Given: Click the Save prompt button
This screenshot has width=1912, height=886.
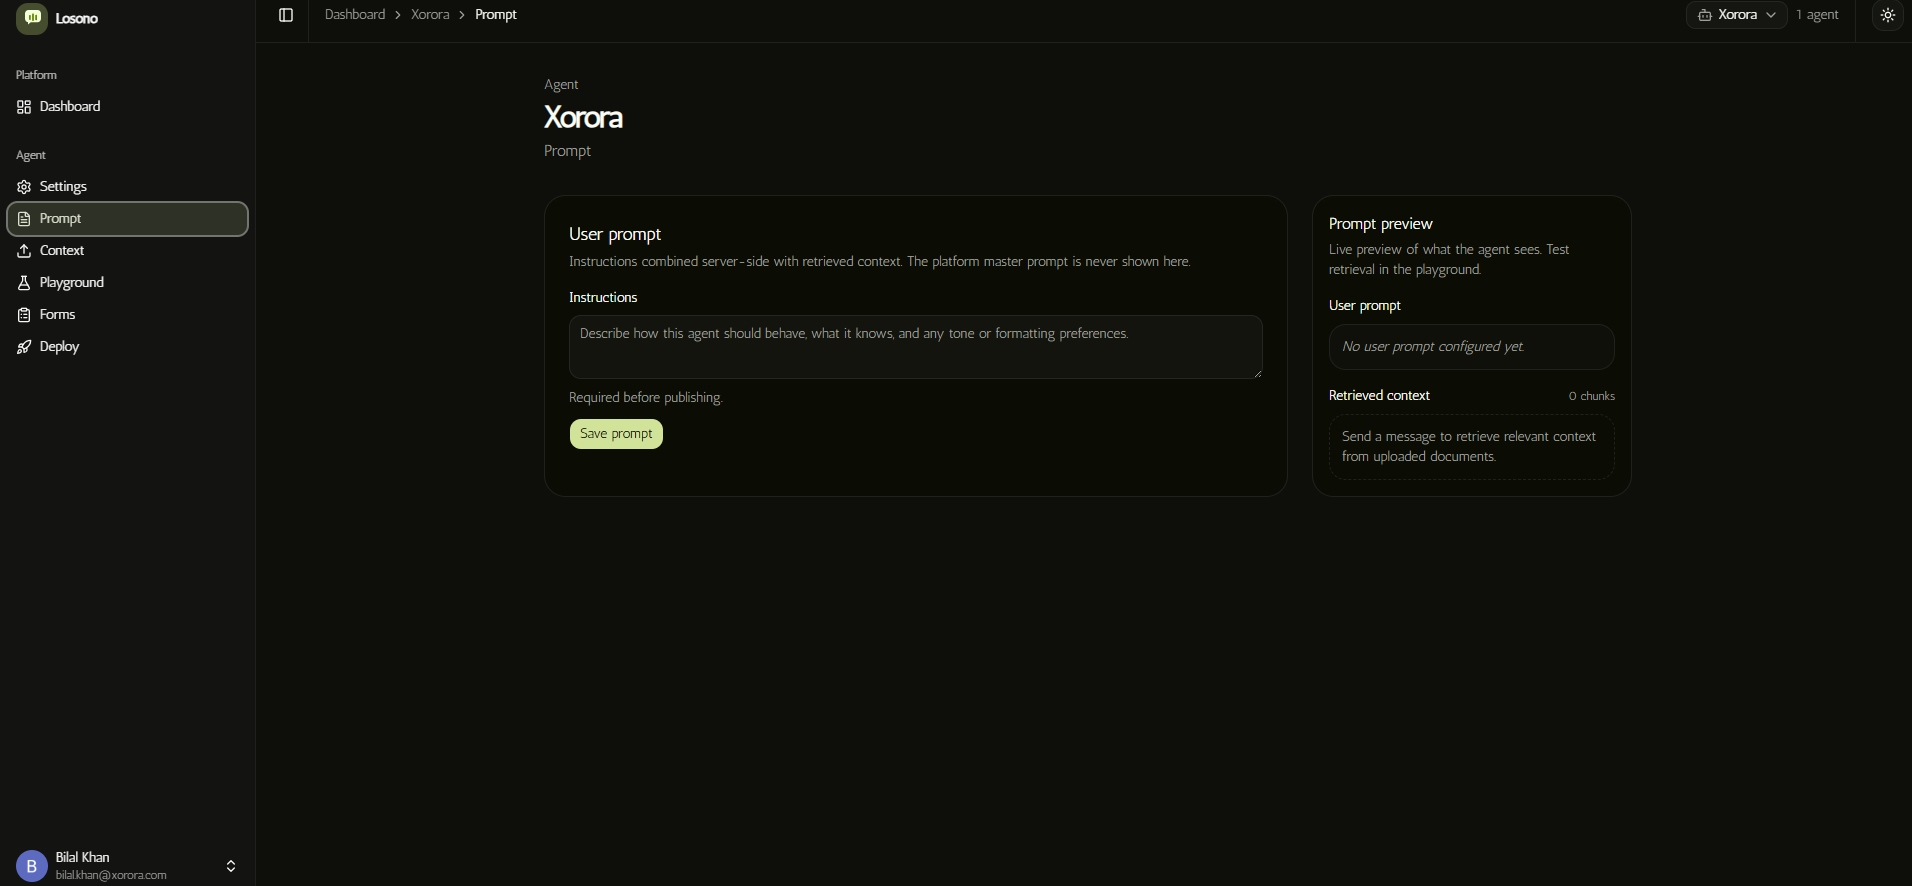Looking at the screenshot, I should 616,434.
